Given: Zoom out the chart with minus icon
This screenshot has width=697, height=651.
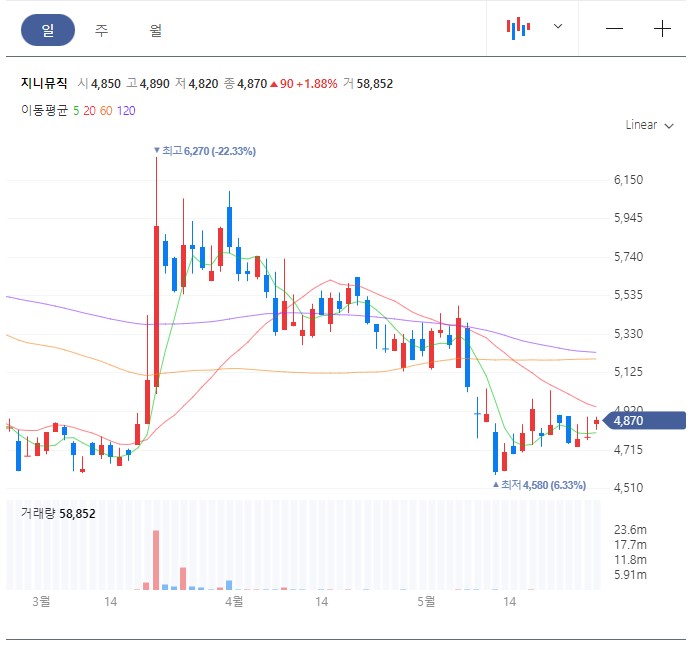Looking at the screenshot, I should (x=614, y=29).
